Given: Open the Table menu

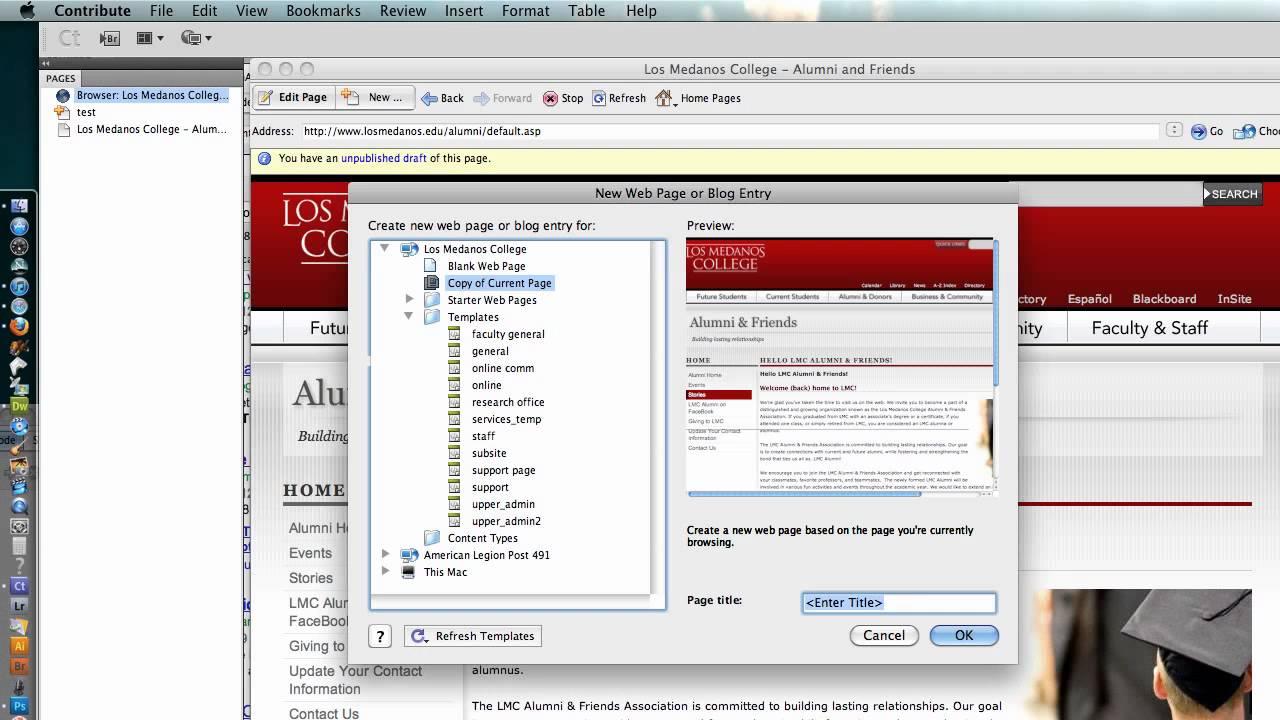Looking at the screenshot, I should pos(586,11).
